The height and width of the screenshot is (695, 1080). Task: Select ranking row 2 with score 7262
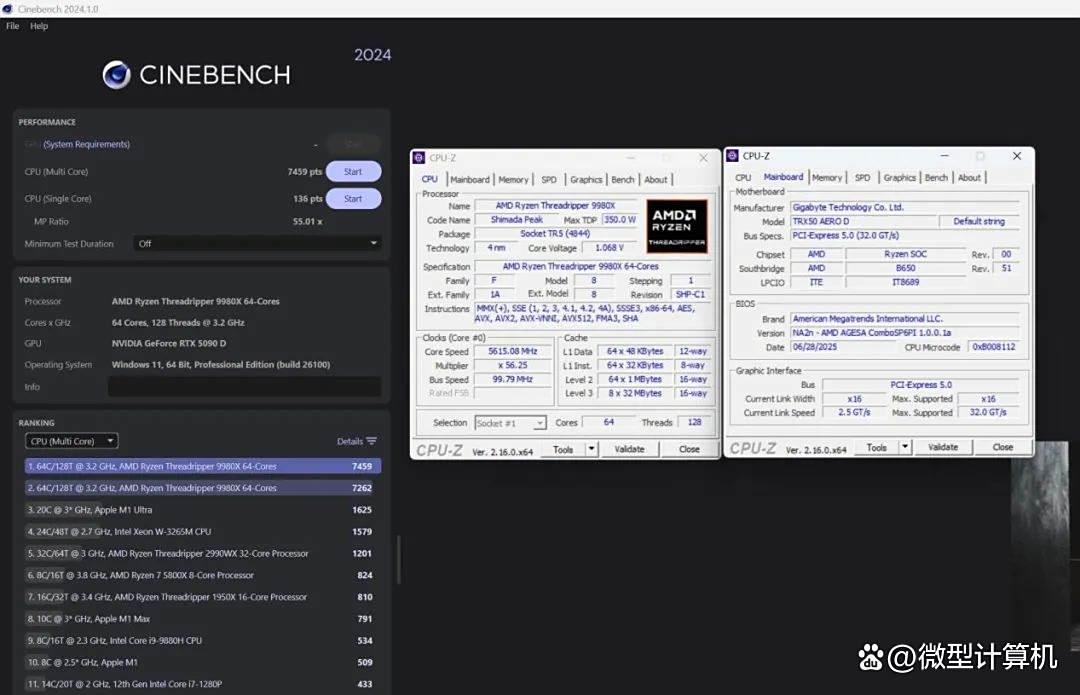point(202,488)
